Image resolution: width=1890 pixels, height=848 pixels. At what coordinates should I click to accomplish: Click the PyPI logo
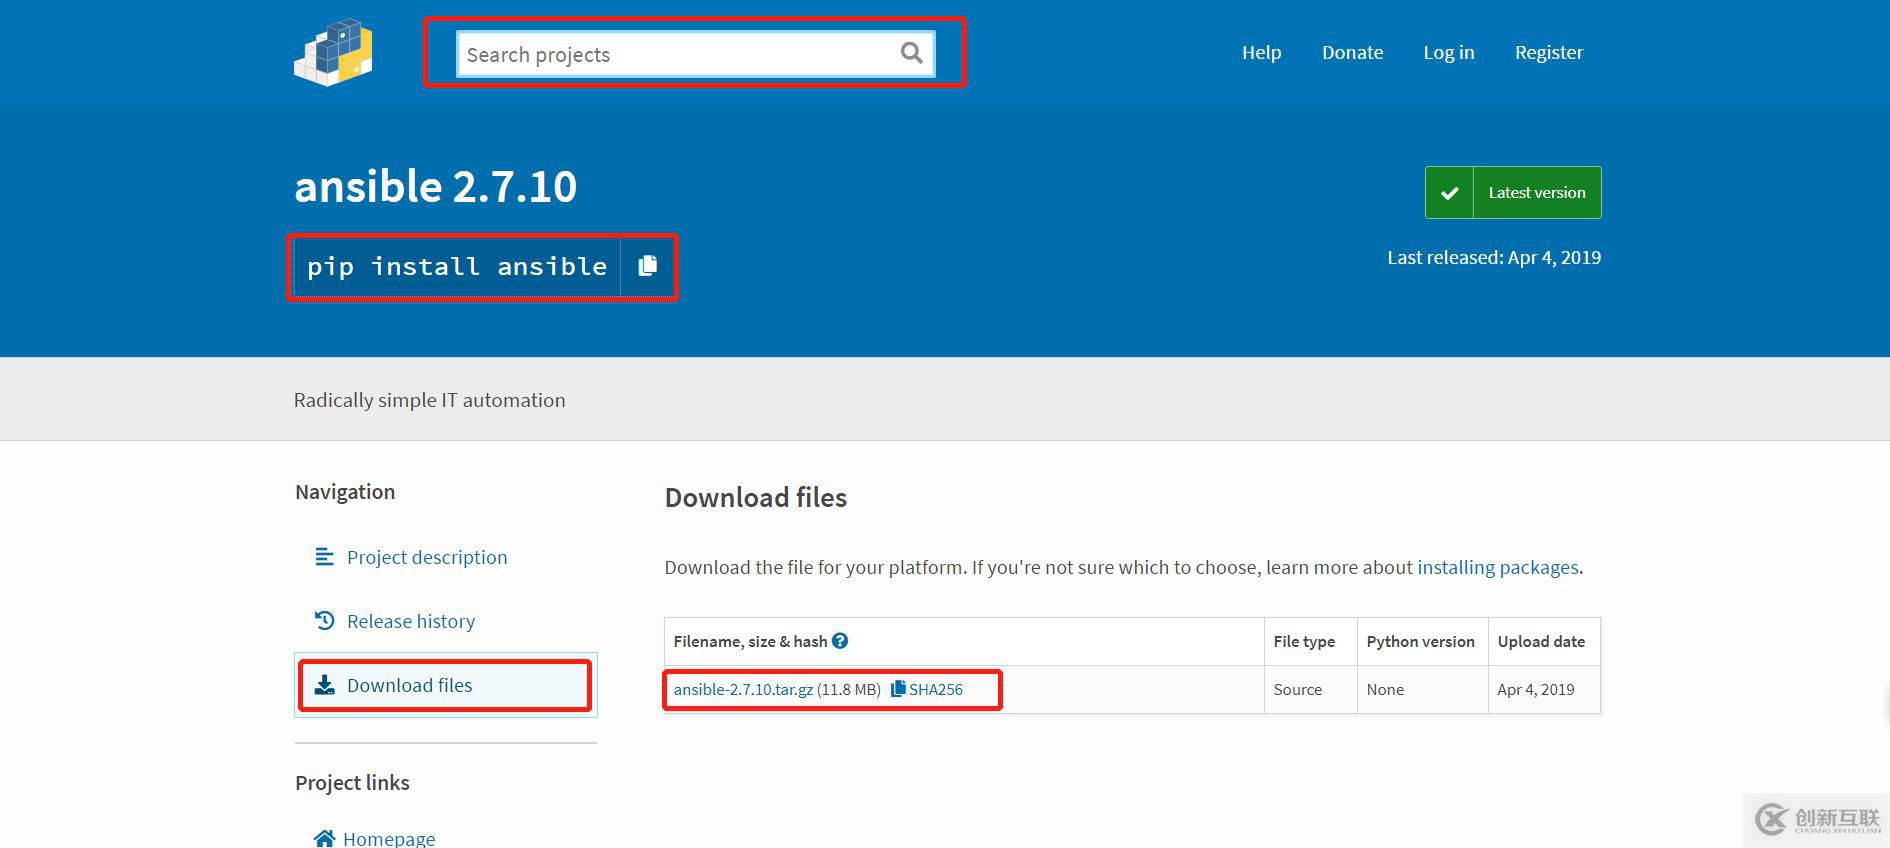334,52
